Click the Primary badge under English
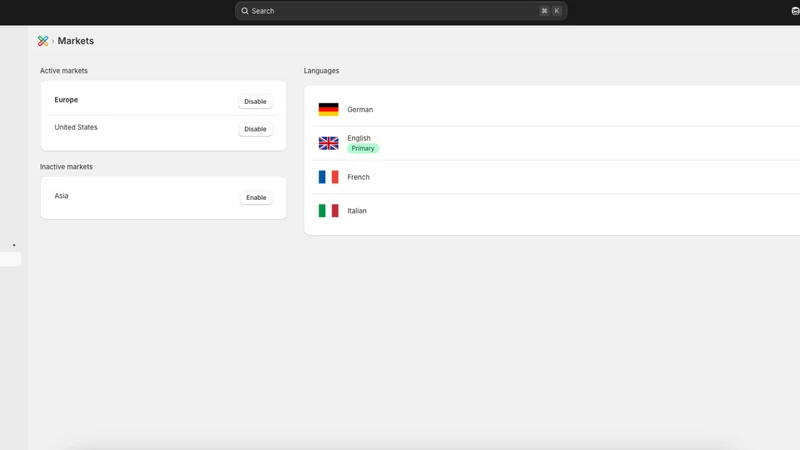This screenshot has width=800, height=450. pos(363,148)
